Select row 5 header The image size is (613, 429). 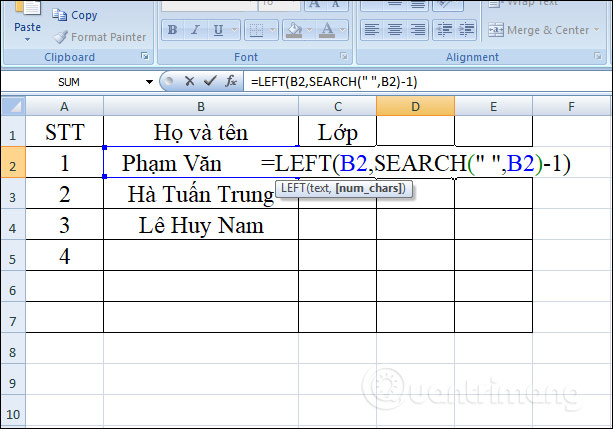pos(13,255)
